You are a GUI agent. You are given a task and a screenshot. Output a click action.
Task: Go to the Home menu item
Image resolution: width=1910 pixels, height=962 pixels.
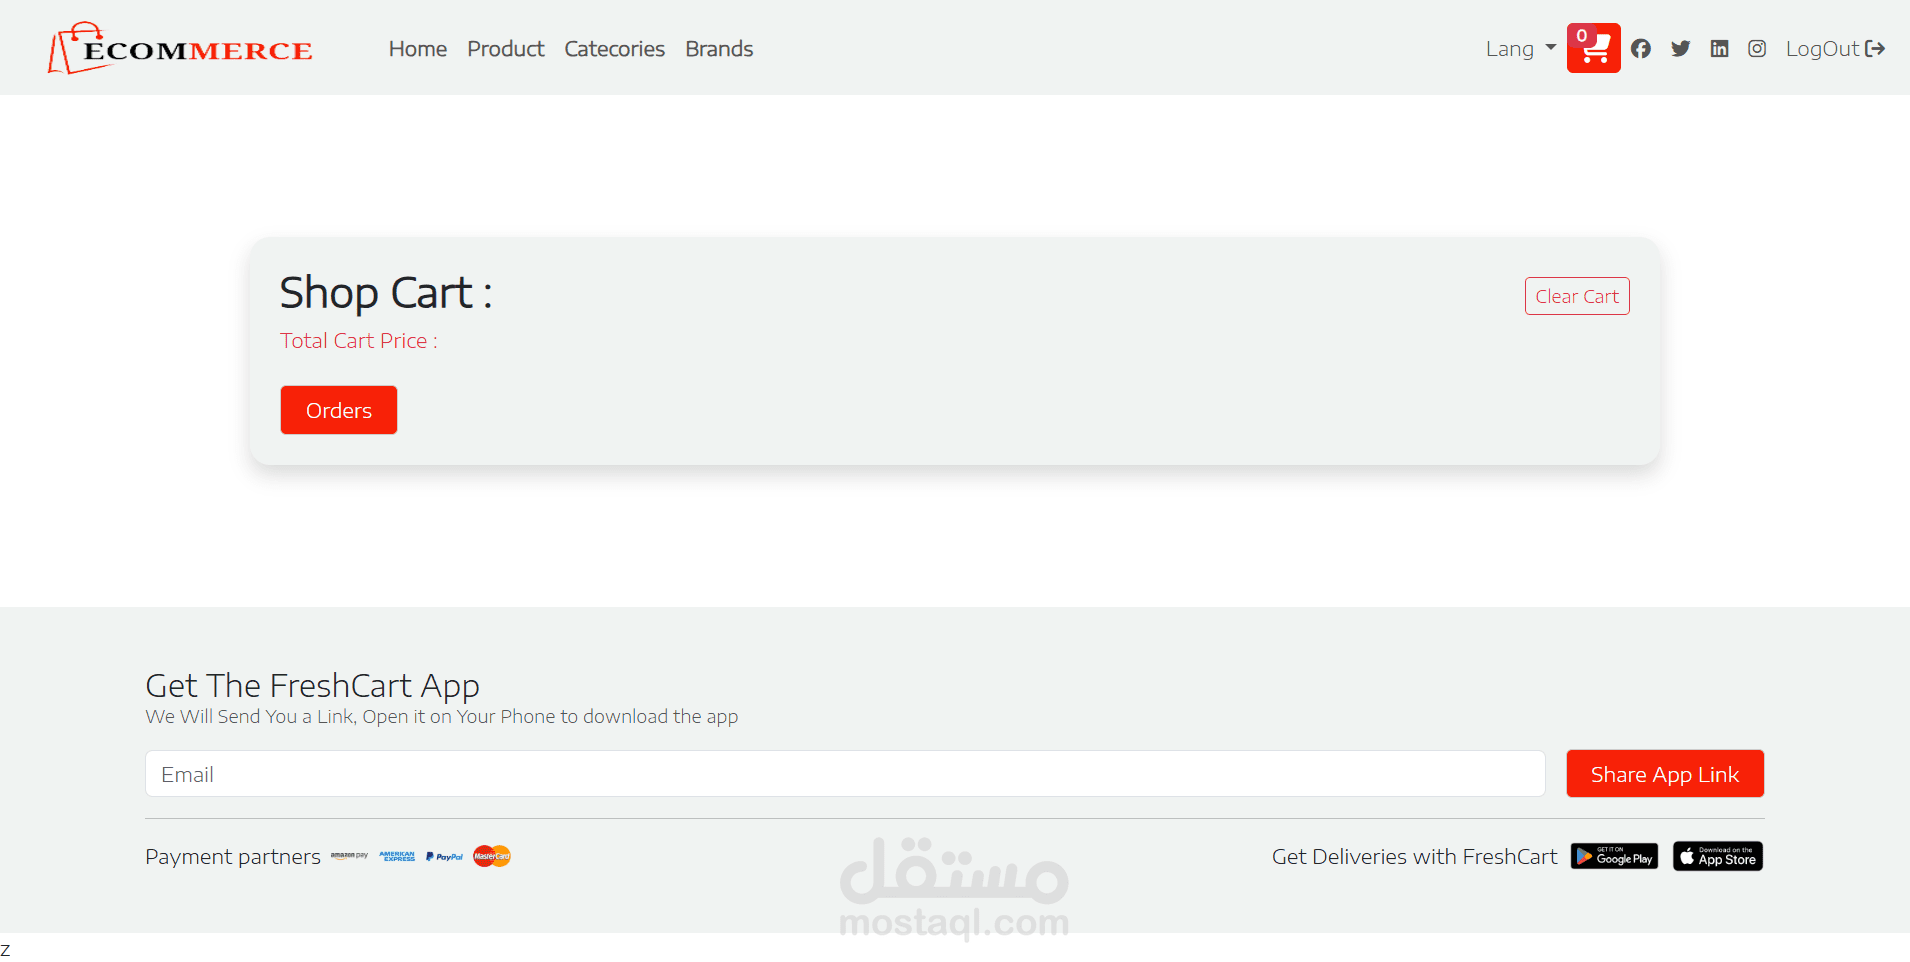click(418, 49)
